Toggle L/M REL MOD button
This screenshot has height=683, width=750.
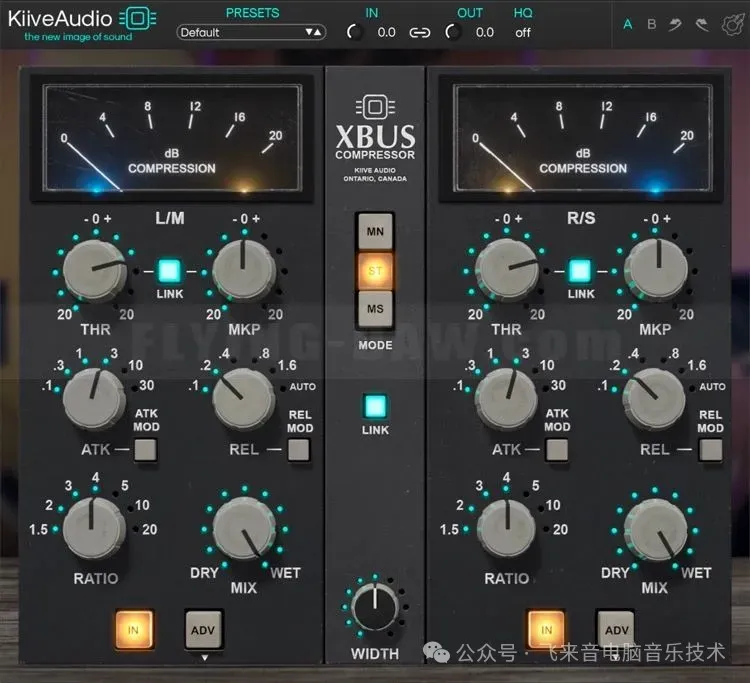298,450
